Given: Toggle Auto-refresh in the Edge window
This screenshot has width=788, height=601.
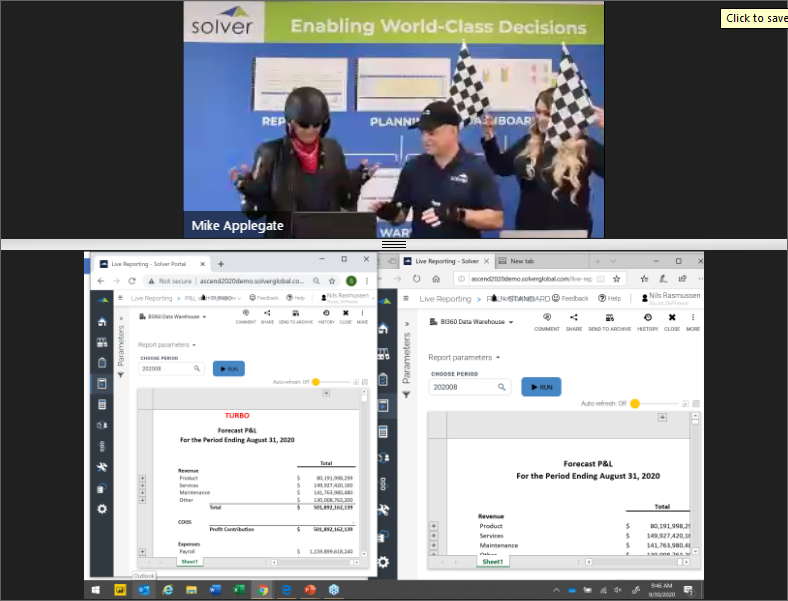Looking at the screenshot, I should click(635, 404).
